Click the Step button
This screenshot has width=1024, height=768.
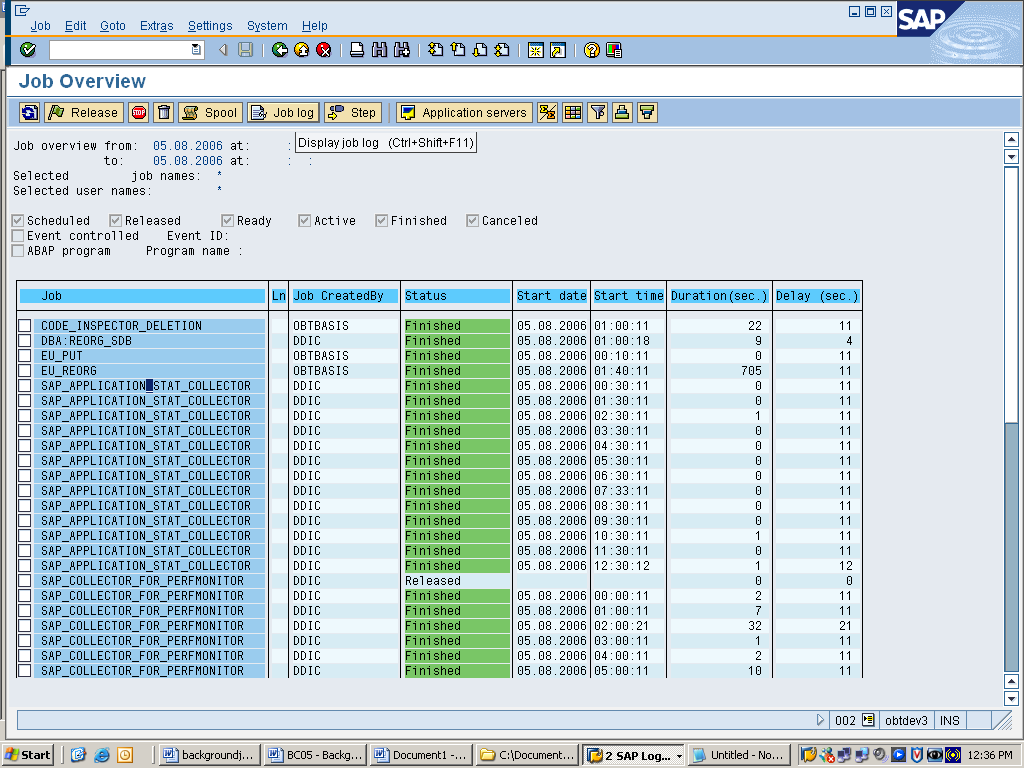point(353,112)
